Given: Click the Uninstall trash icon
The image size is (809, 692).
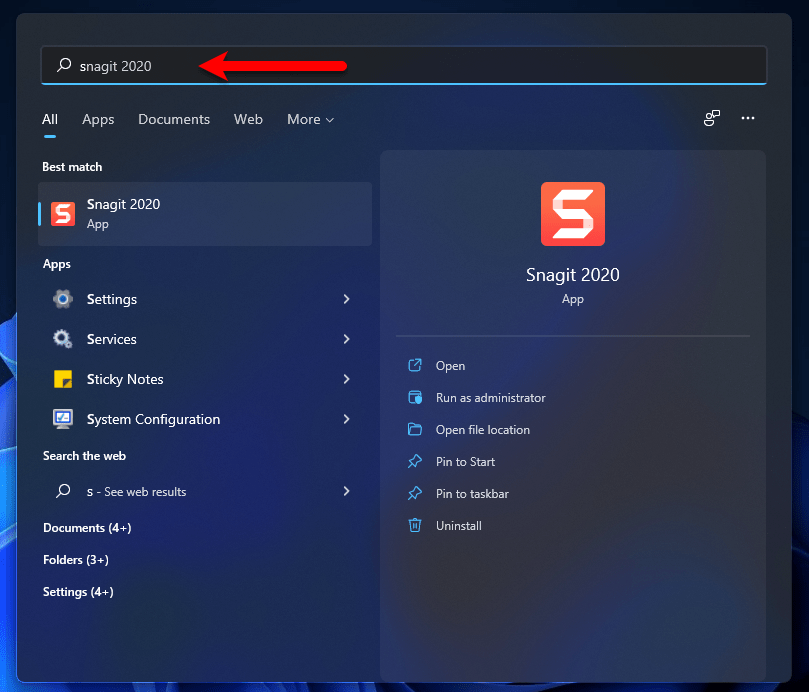Looking at the screenshot, I should [415, 525].
